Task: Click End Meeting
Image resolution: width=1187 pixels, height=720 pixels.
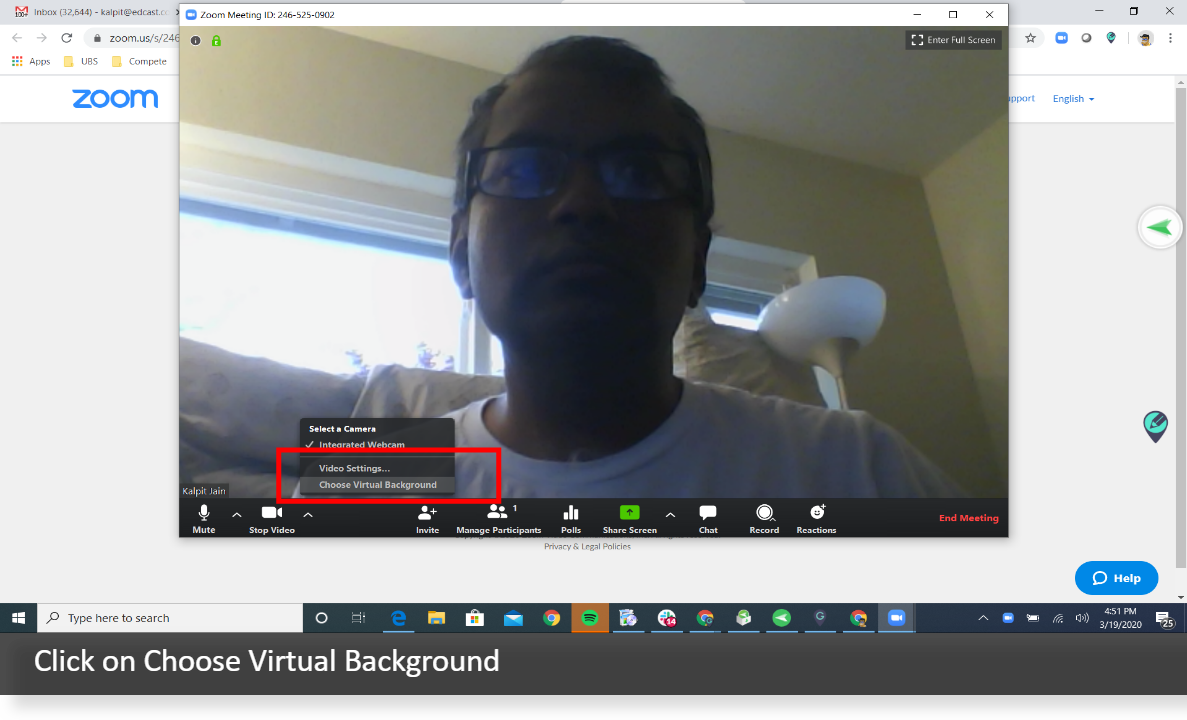Action: 968,517
